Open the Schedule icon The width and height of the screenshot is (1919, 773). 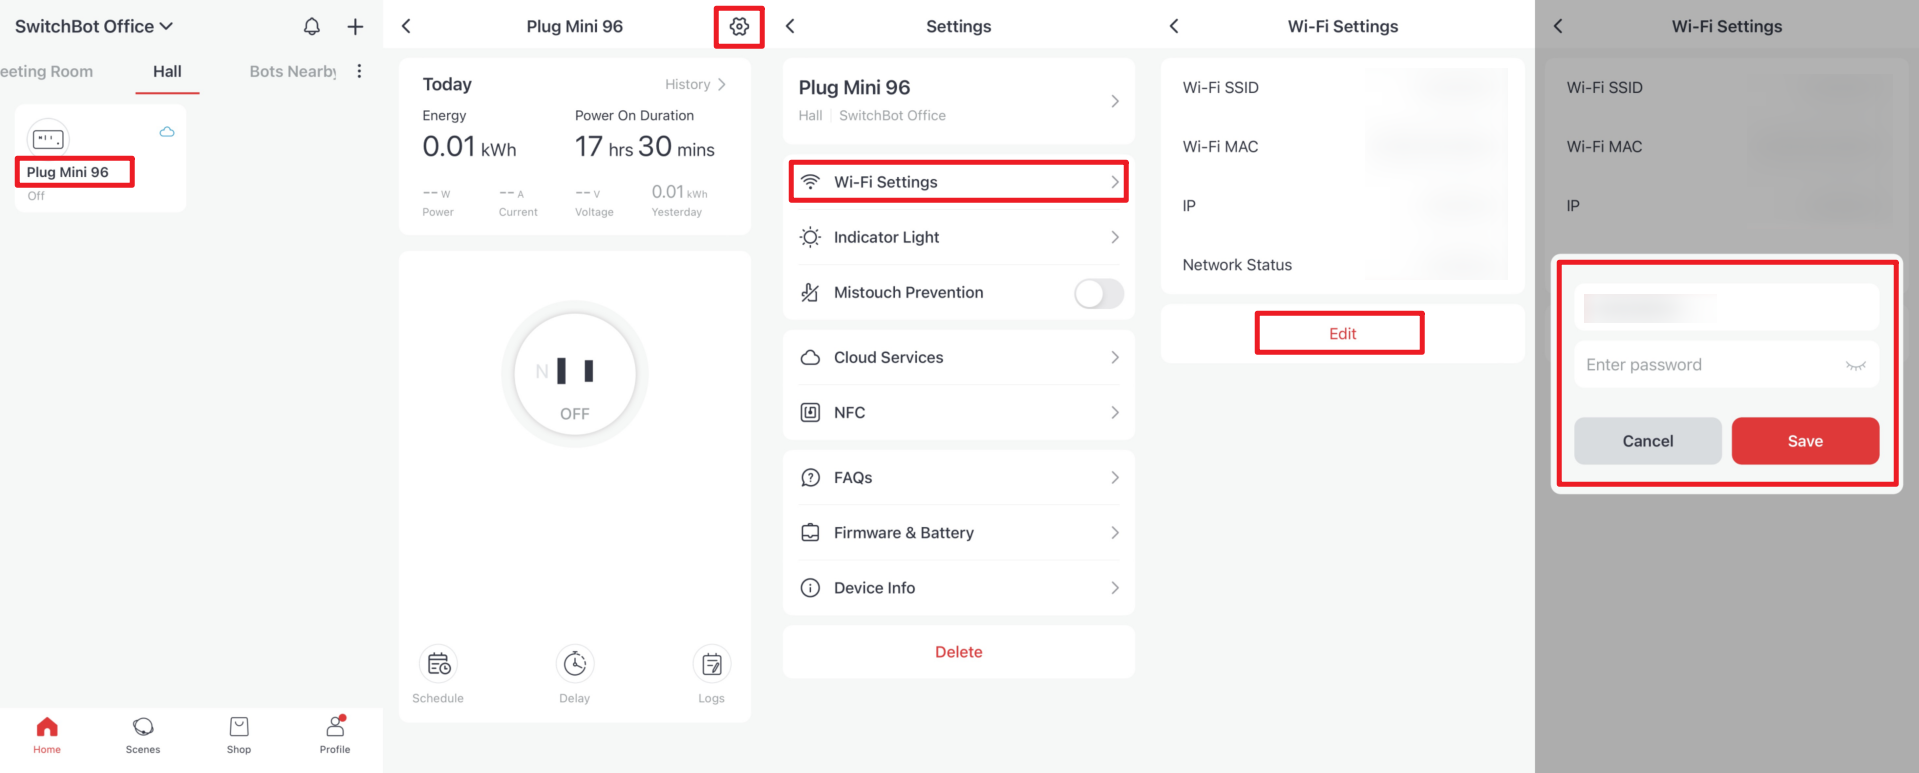(x=438, y=665)
